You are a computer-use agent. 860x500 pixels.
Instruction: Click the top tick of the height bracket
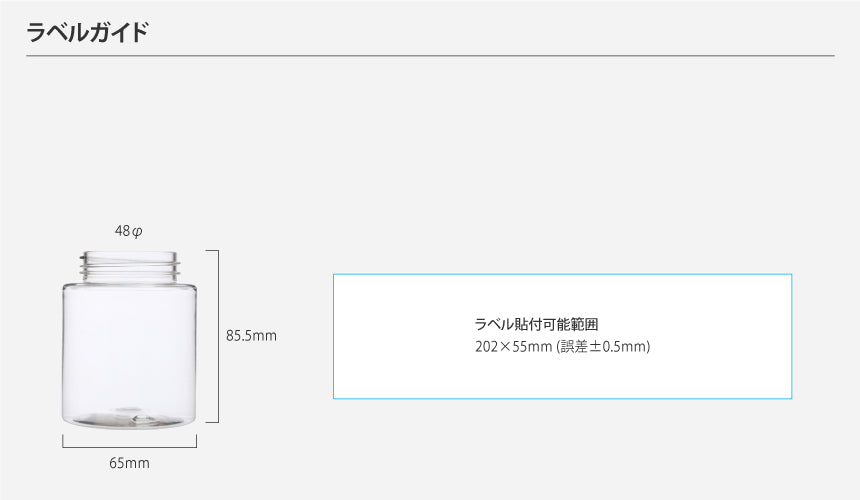coord(212,250)
